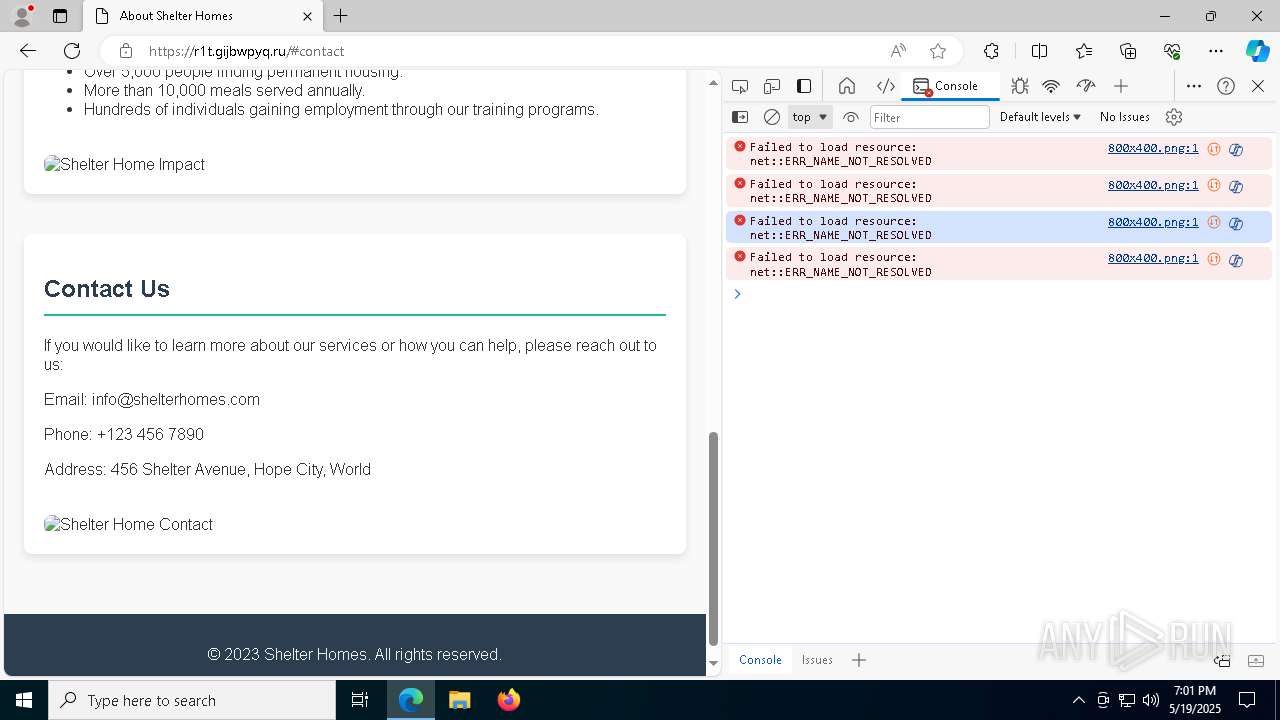The image size is (1280, 720).
Task: Click the page scrollbar down arrow
Action: tap(713, 663)
